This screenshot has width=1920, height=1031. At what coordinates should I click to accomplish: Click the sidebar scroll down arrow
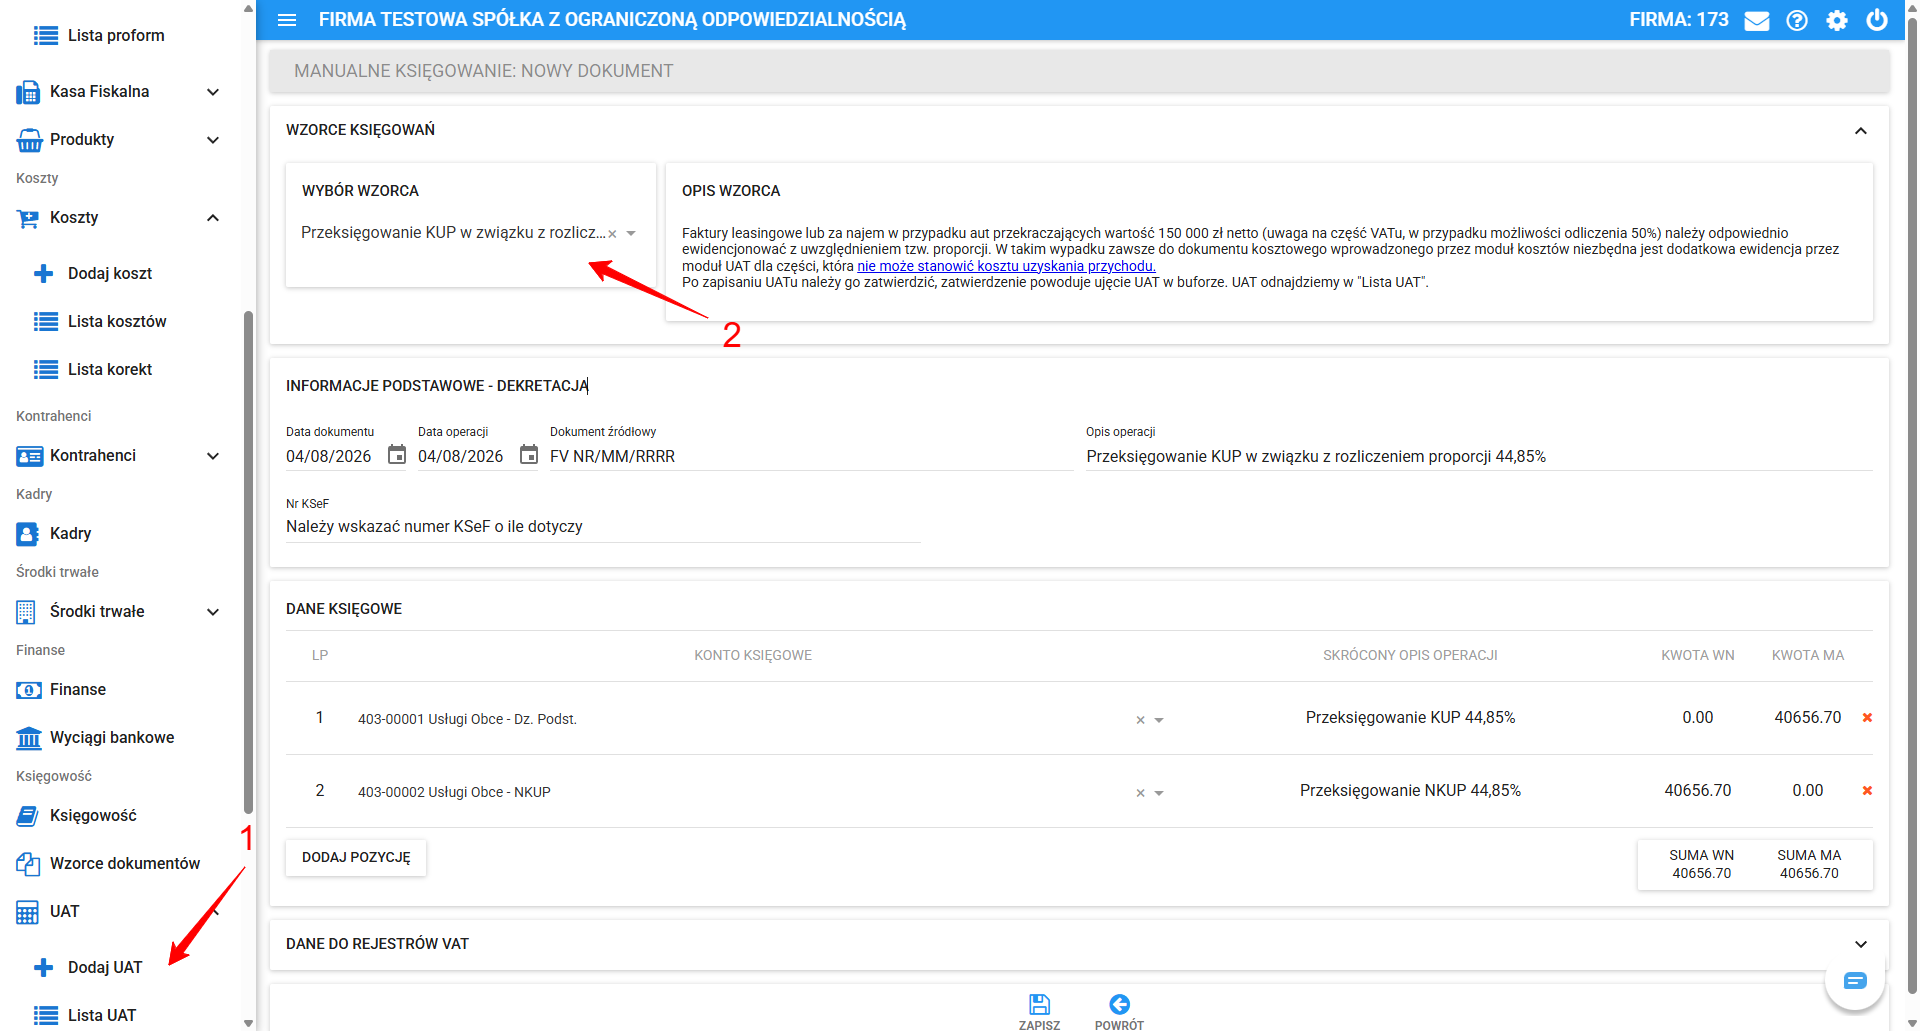tap(248, 1023)
